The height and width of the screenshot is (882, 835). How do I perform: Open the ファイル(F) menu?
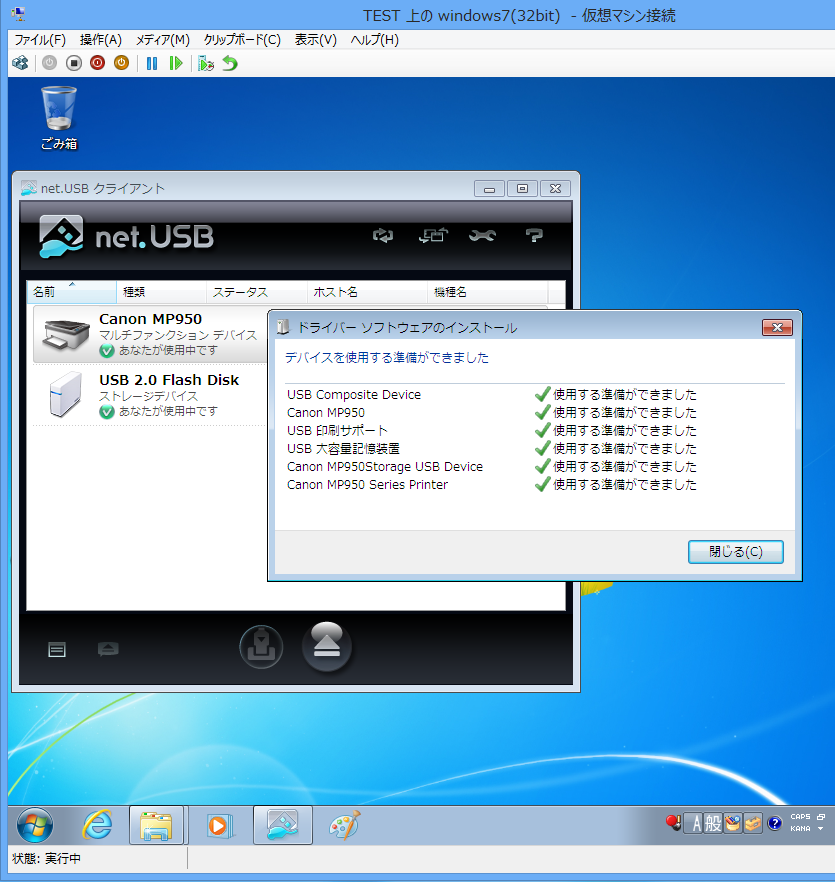click(x=40, y=40)
